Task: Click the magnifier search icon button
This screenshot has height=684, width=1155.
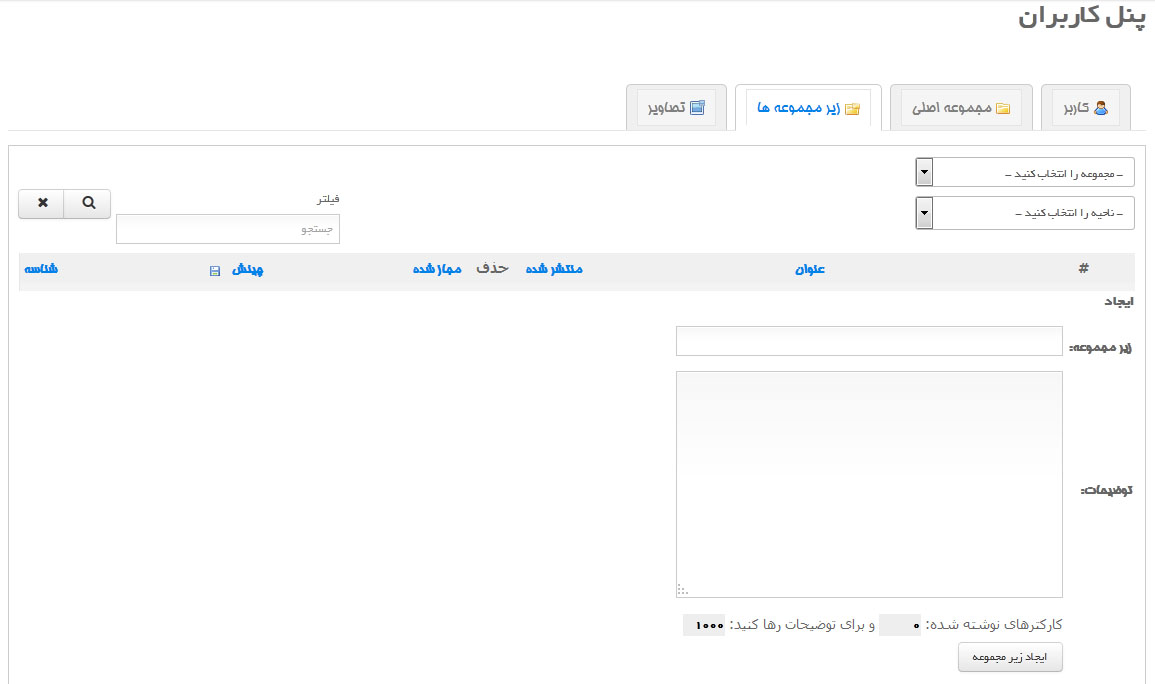Action: click(x=88, y=203)
